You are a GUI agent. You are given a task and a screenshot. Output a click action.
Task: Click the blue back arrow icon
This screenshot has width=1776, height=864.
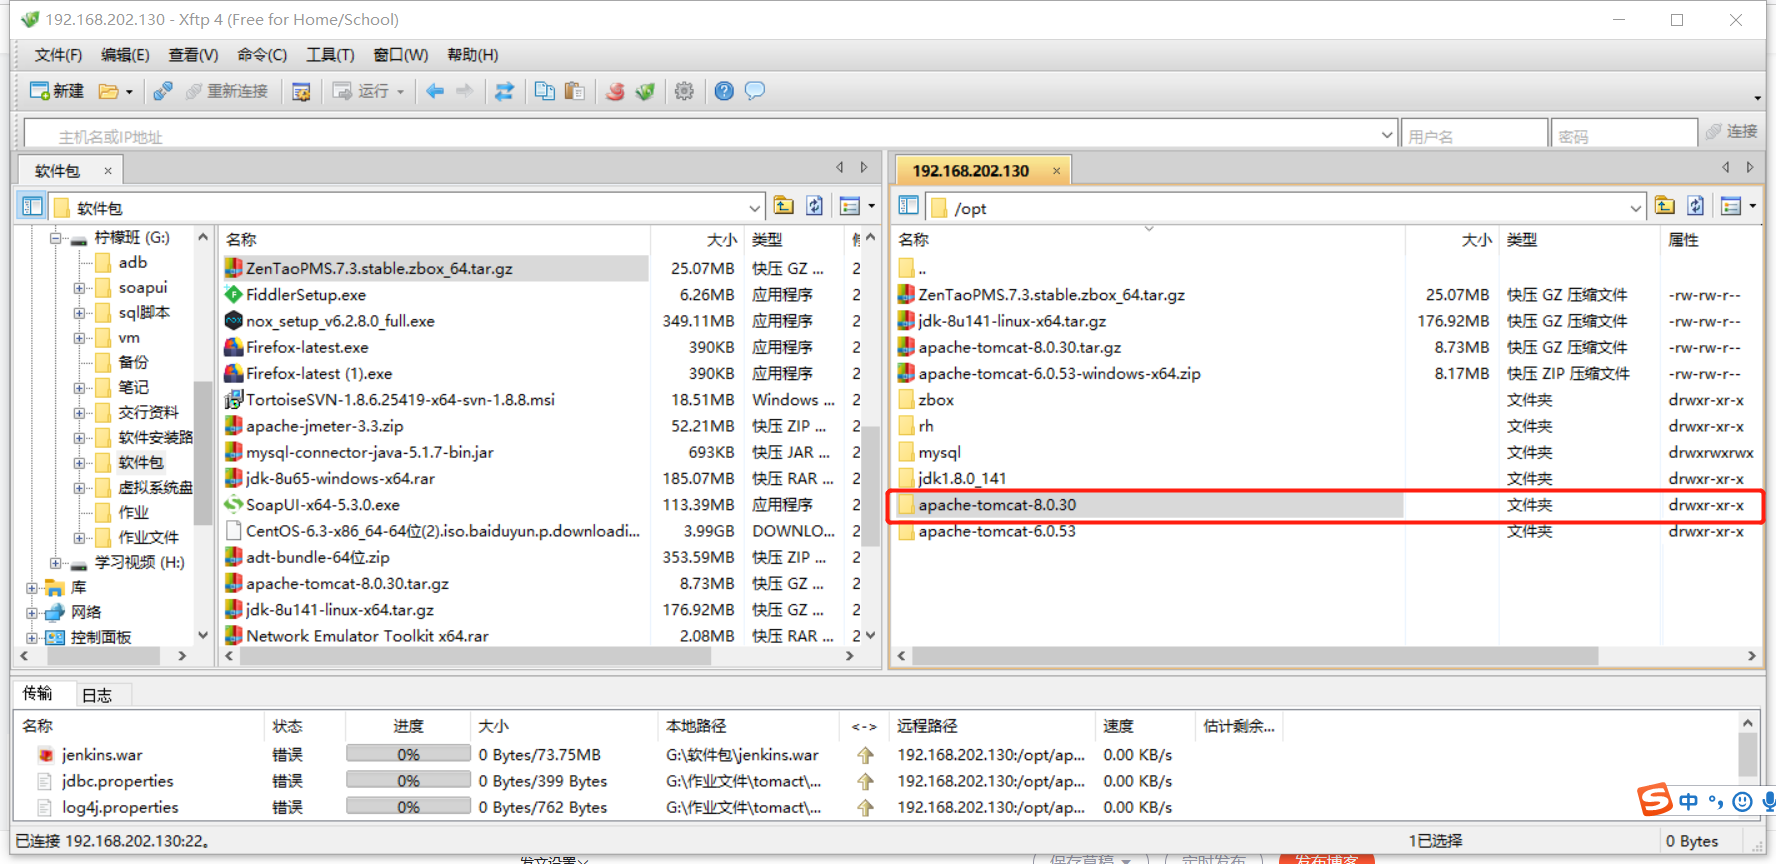[x=435, y=91]
